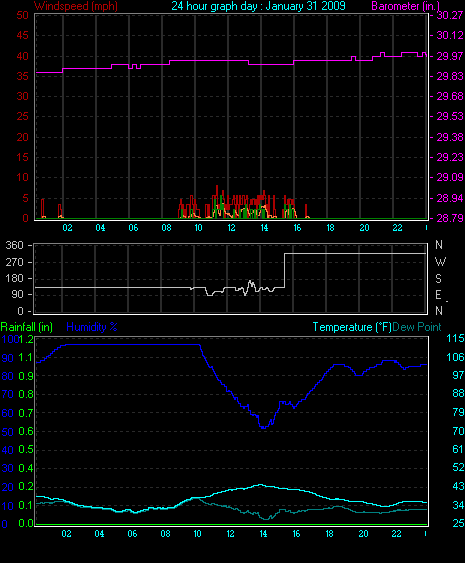Click the 28.79 barometer scale value
Screen dimensions: 465x563
point(450,218)
